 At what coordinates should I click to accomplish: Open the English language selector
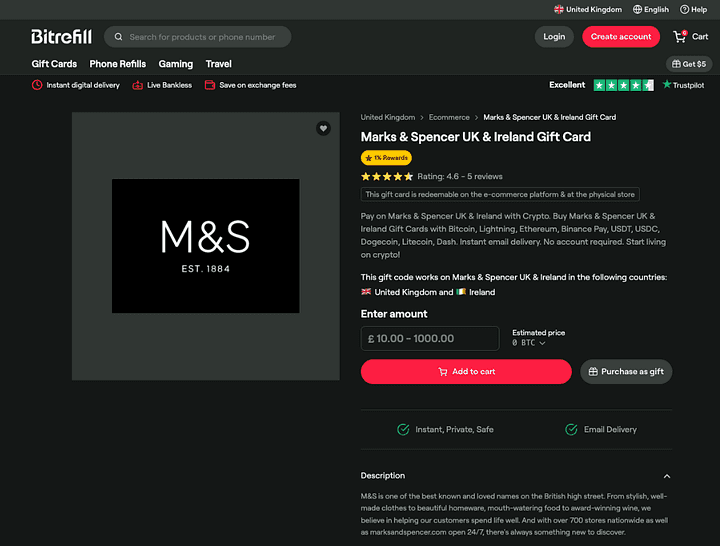[651, 10]
